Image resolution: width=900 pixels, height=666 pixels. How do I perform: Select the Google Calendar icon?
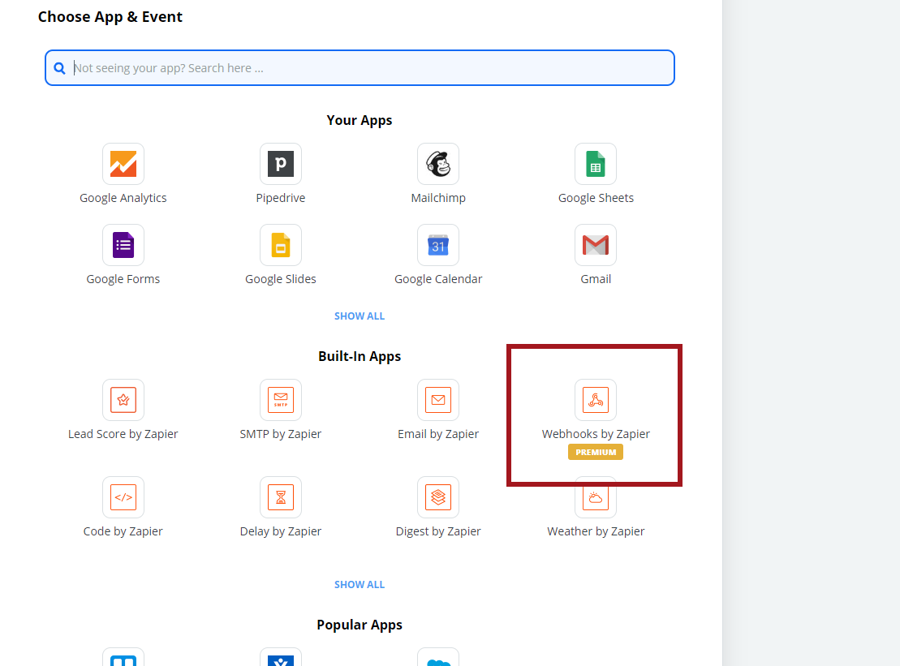click(438, 245)
